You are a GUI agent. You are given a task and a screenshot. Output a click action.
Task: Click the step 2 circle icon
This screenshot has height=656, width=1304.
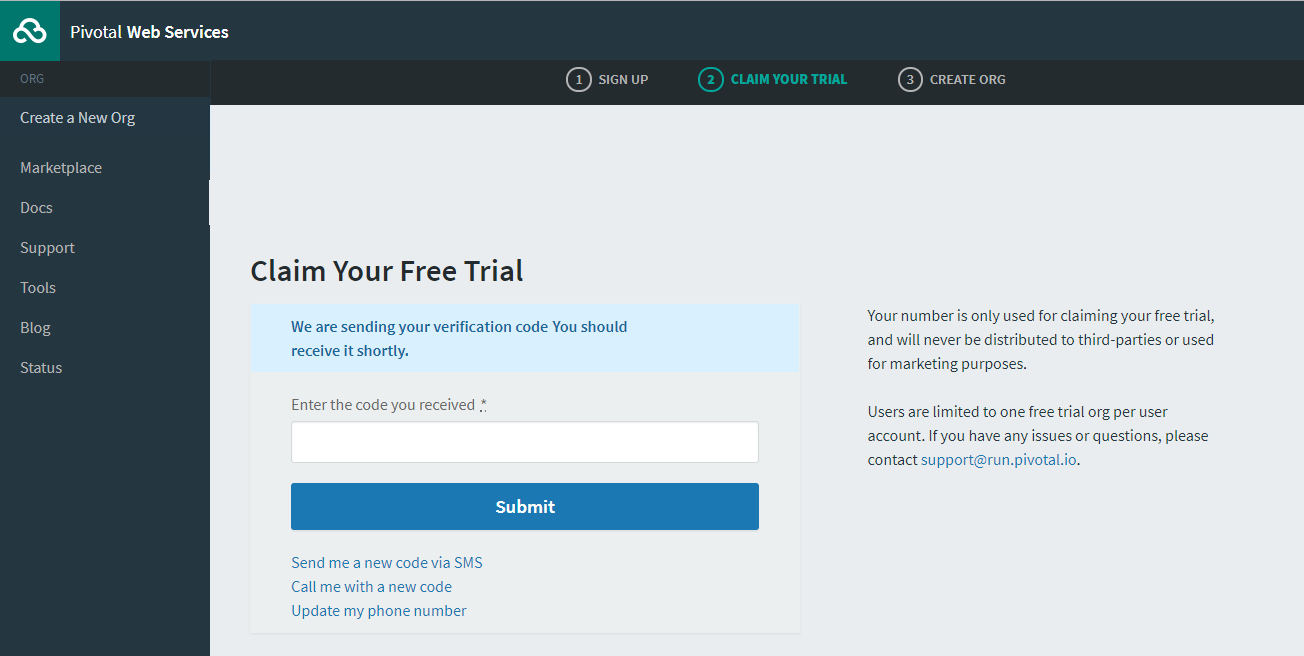pos(710,80)
